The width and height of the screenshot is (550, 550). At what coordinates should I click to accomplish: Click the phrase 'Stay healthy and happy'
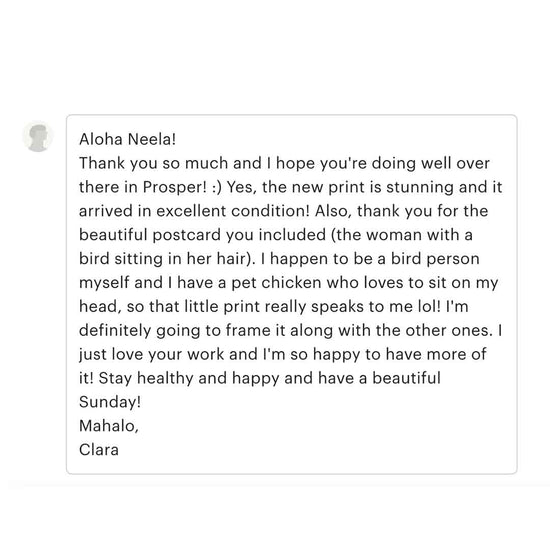coord(189,378)
